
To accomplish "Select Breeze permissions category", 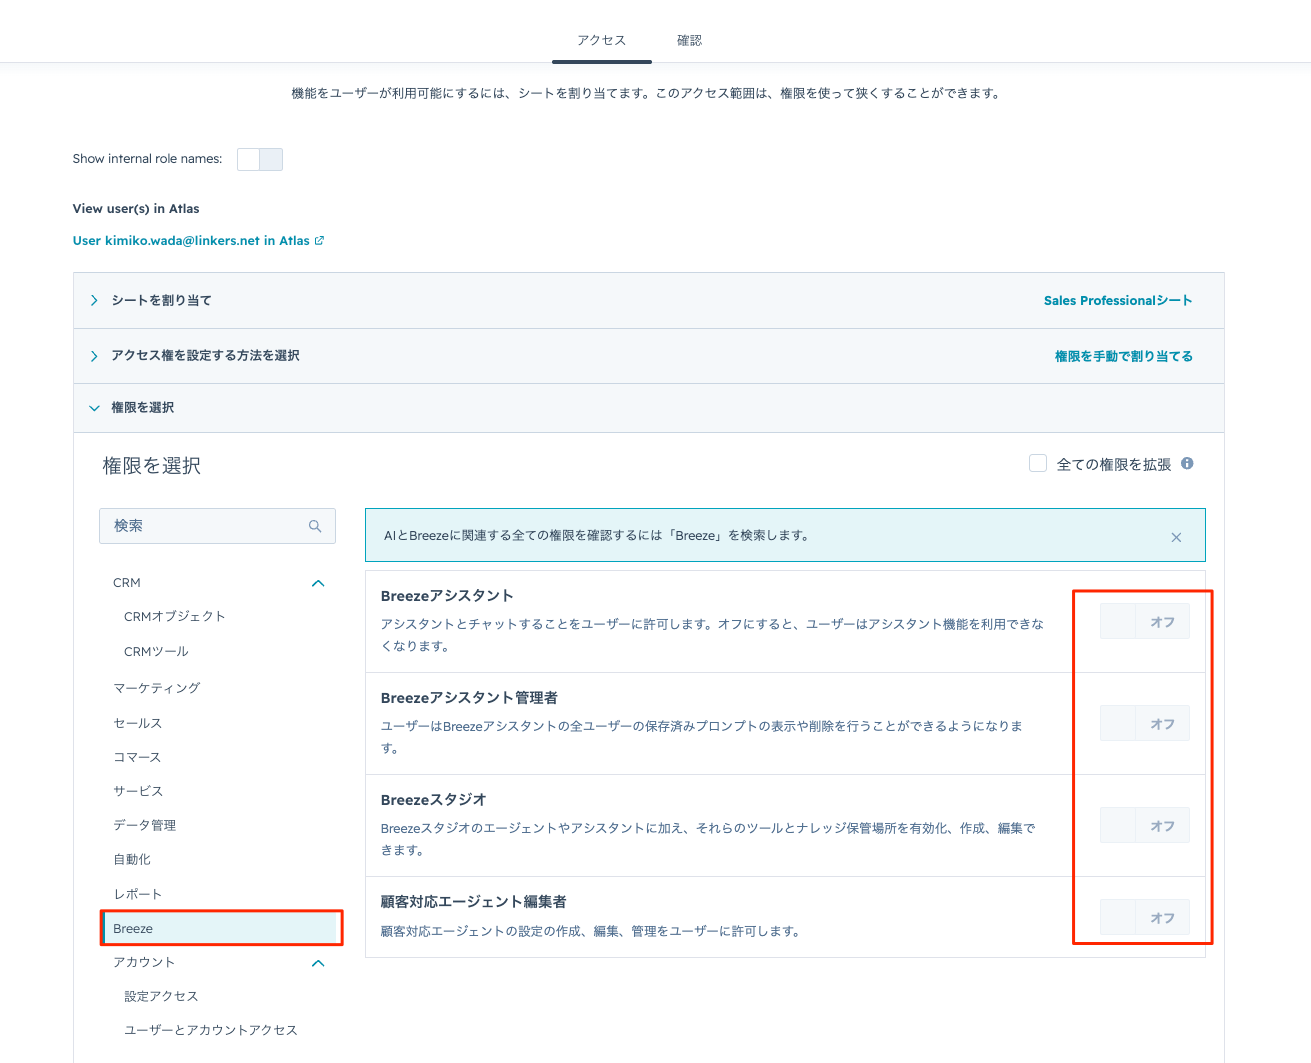I will point(221,928).
